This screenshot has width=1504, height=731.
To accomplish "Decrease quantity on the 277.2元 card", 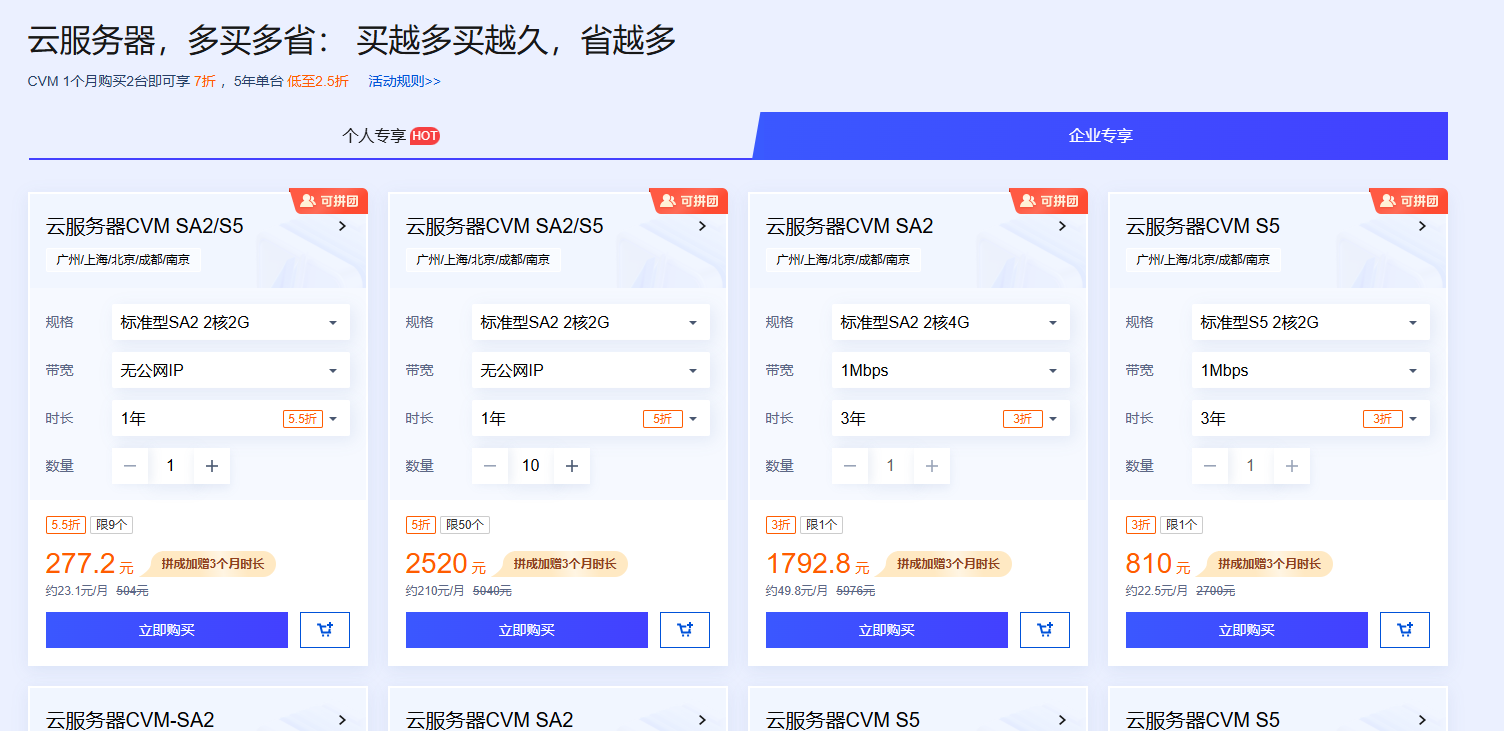I will [x=130, y=466].
